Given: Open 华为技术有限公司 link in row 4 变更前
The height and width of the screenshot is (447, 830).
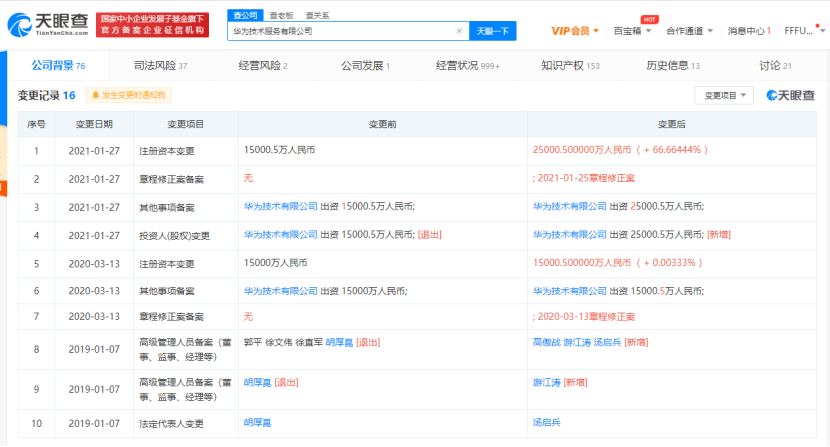Looking at the screenshot, I should [x=281, y=235].
